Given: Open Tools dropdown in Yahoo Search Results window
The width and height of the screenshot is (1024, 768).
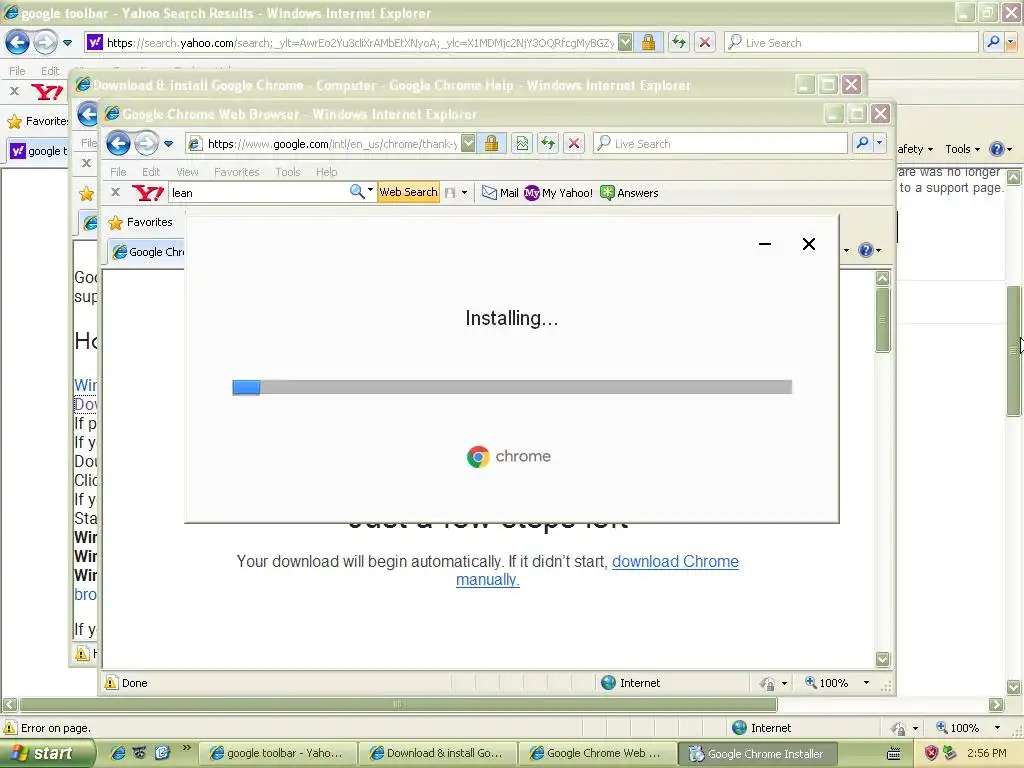Looking at the screenshot, I should (x=963, y=149).
